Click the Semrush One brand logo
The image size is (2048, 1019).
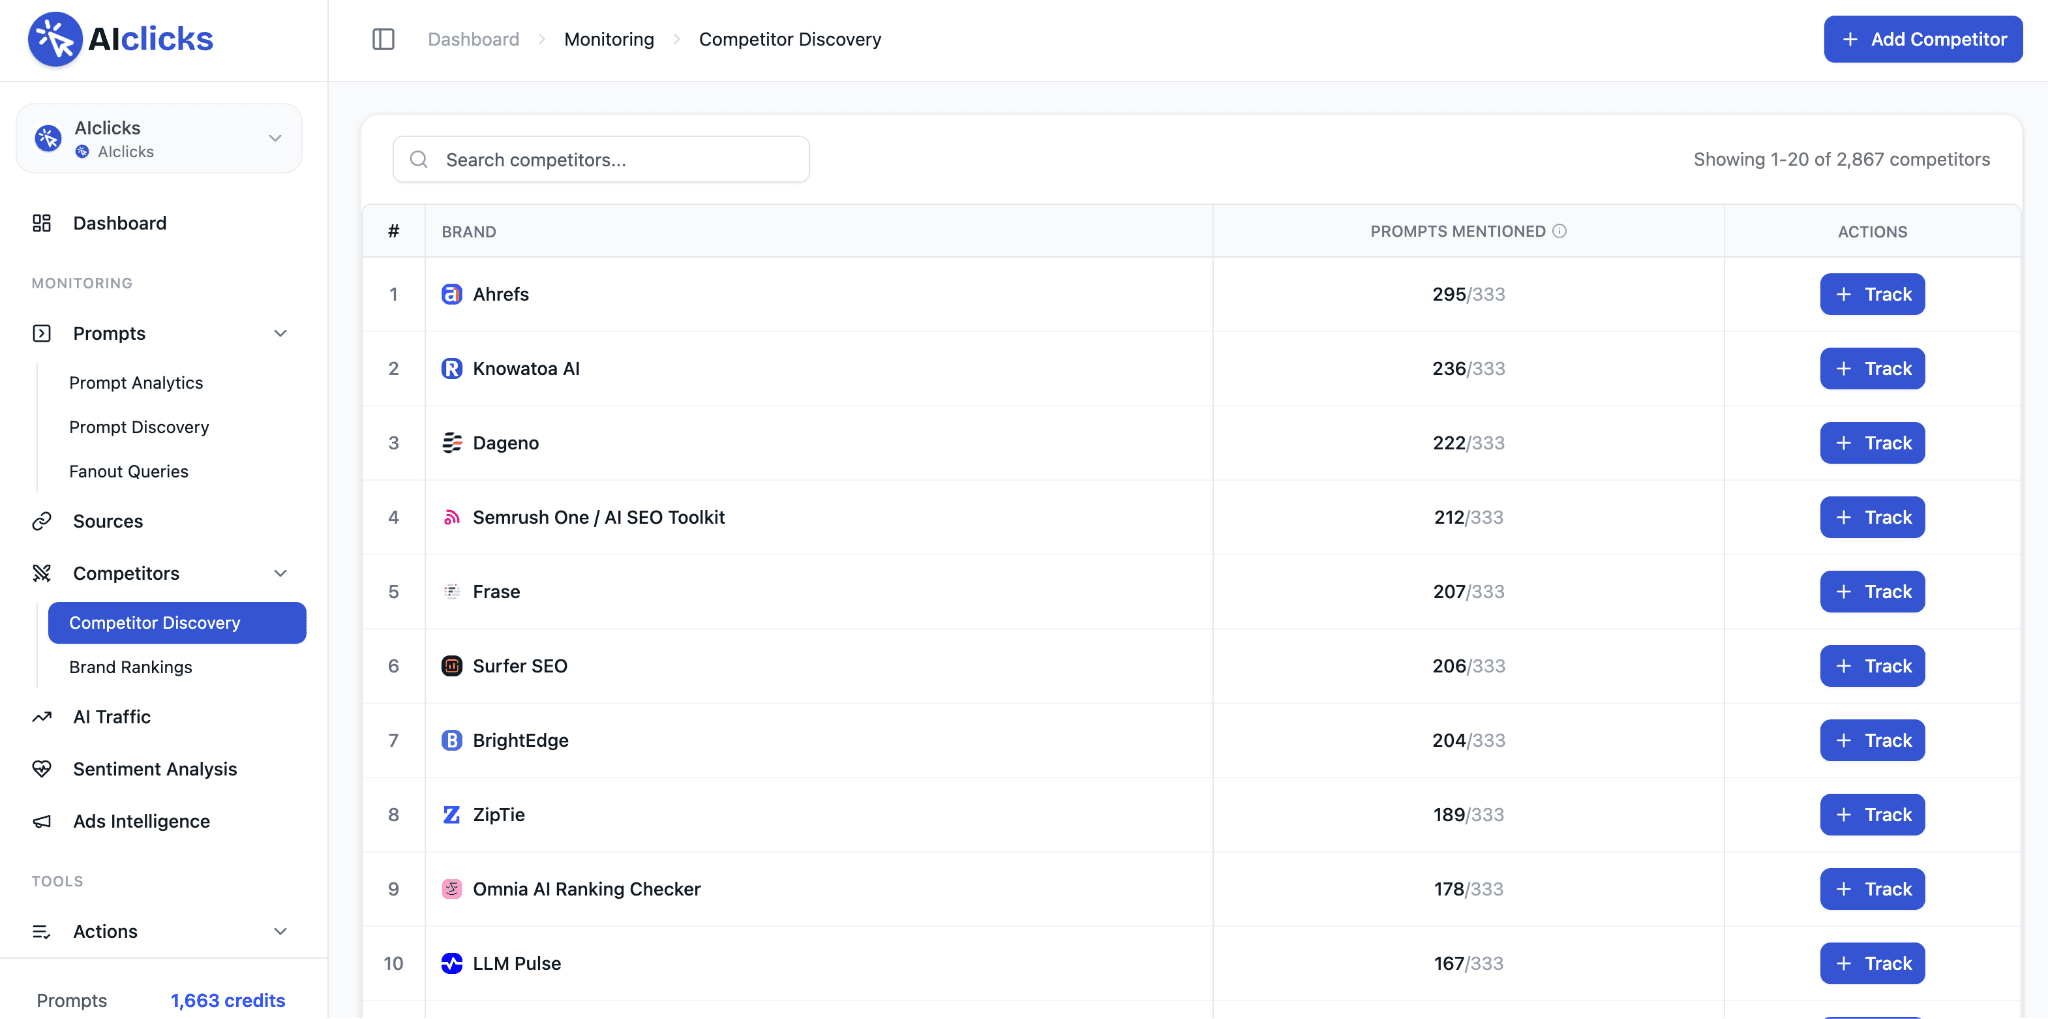click(x=452, y=517)
